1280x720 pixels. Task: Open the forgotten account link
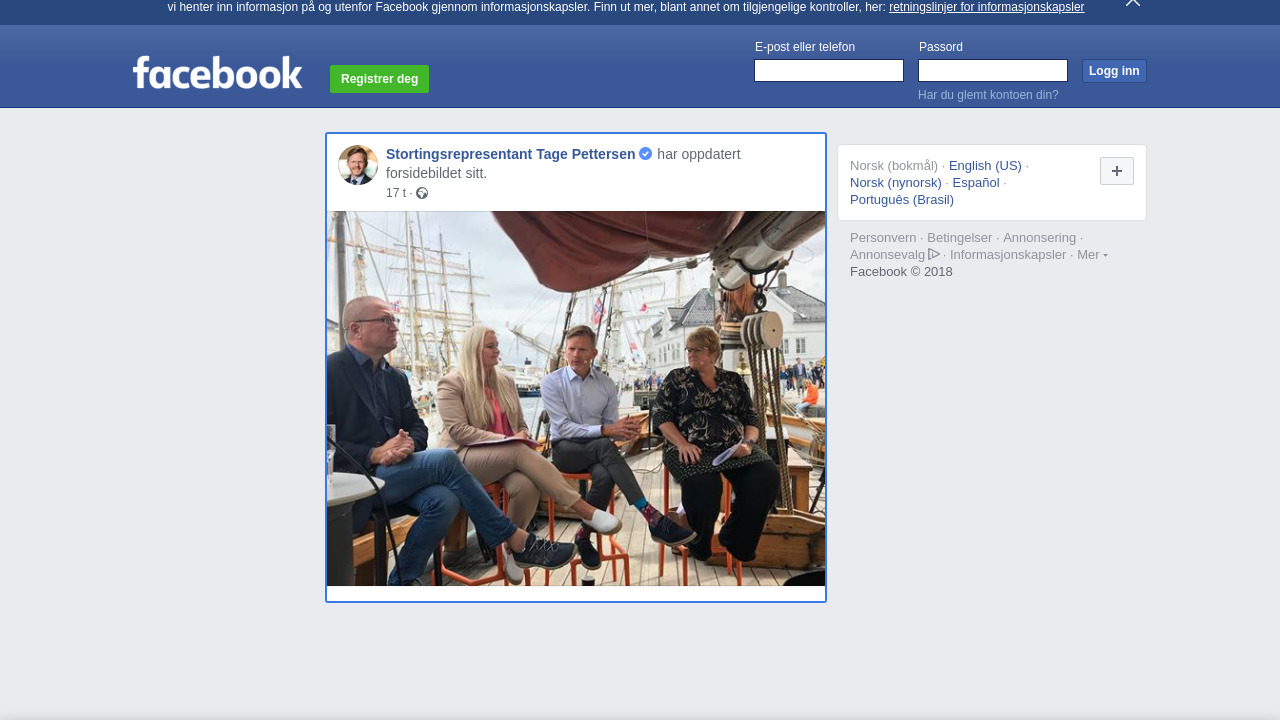pyautogui.click(x=987, y=95)
